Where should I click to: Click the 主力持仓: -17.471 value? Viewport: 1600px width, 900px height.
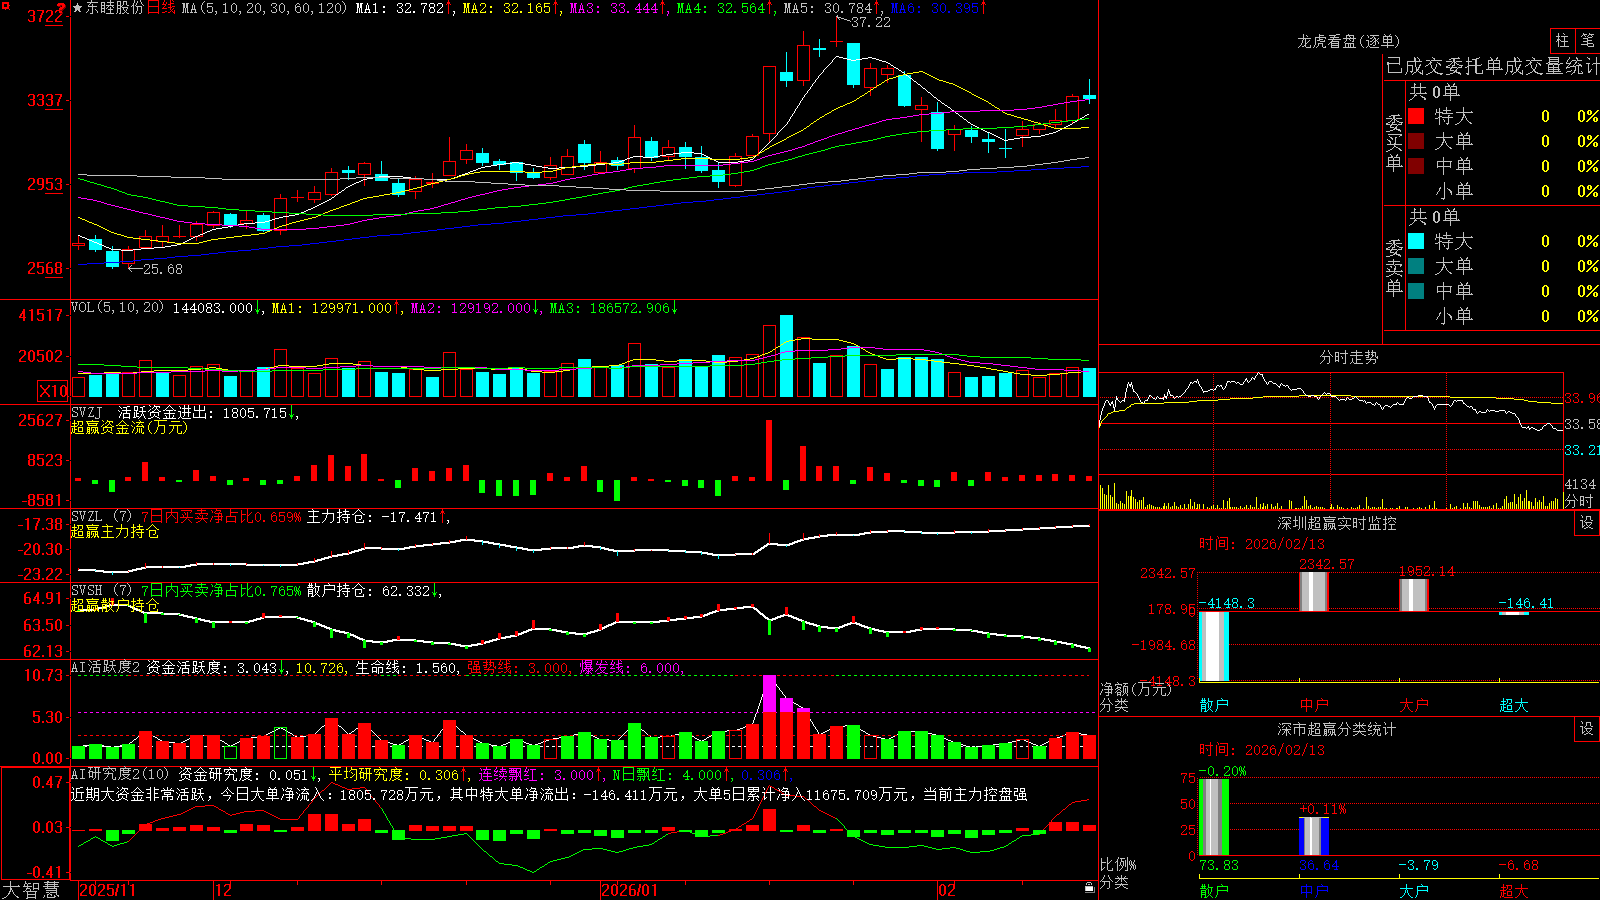[372, 516]
